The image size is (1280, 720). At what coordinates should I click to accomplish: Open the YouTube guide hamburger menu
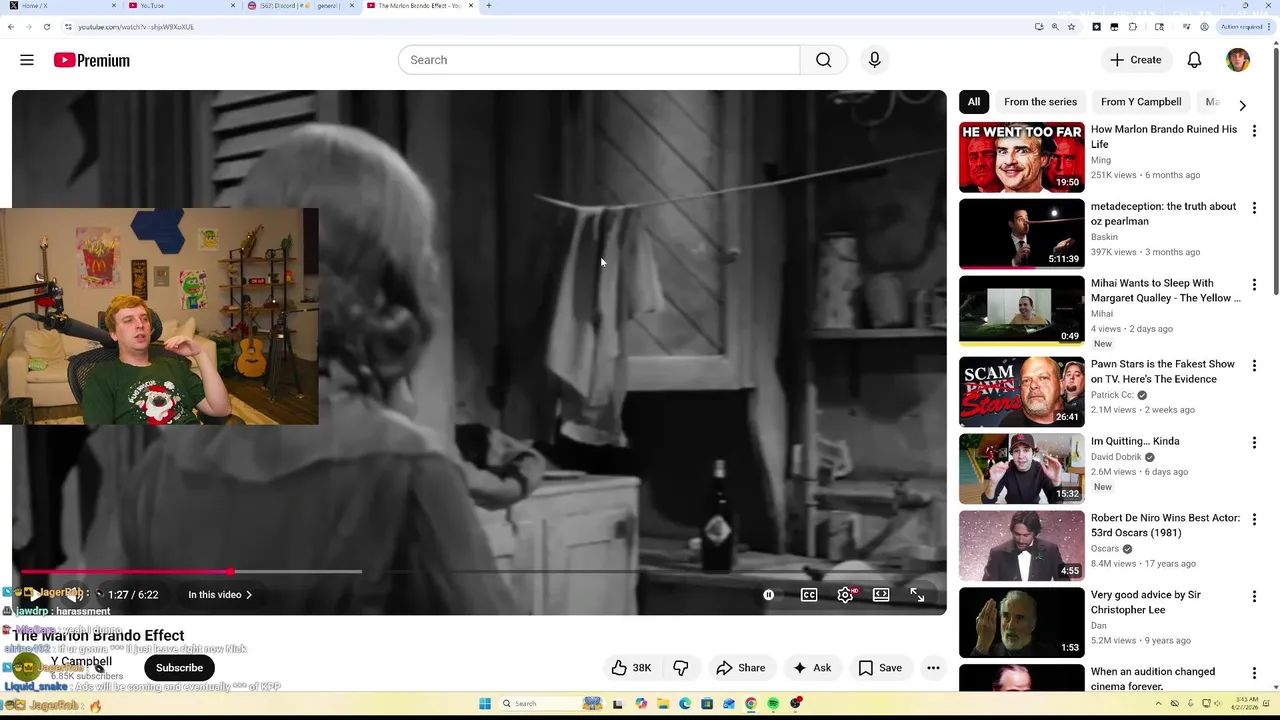point(27,60)
